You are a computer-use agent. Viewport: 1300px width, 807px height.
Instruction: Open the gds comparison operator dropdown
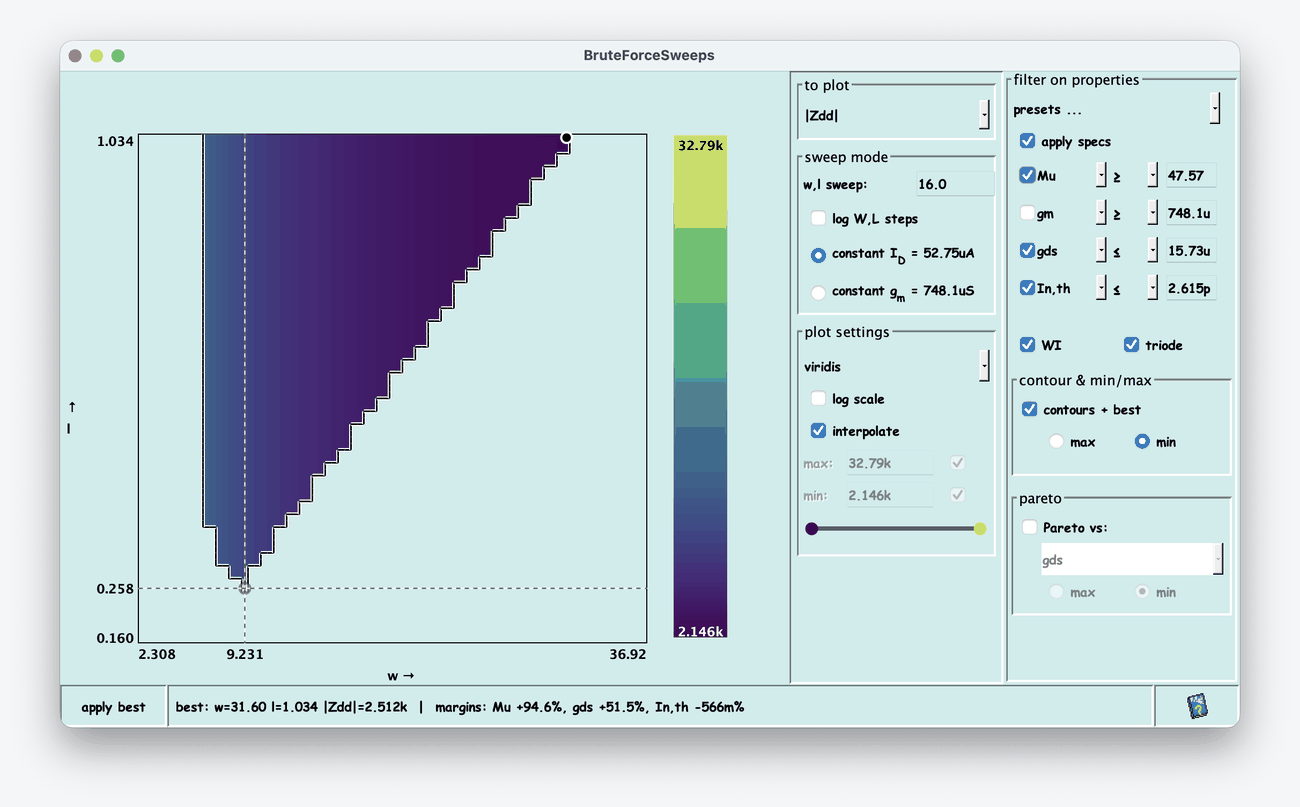tap(1151, 251)
